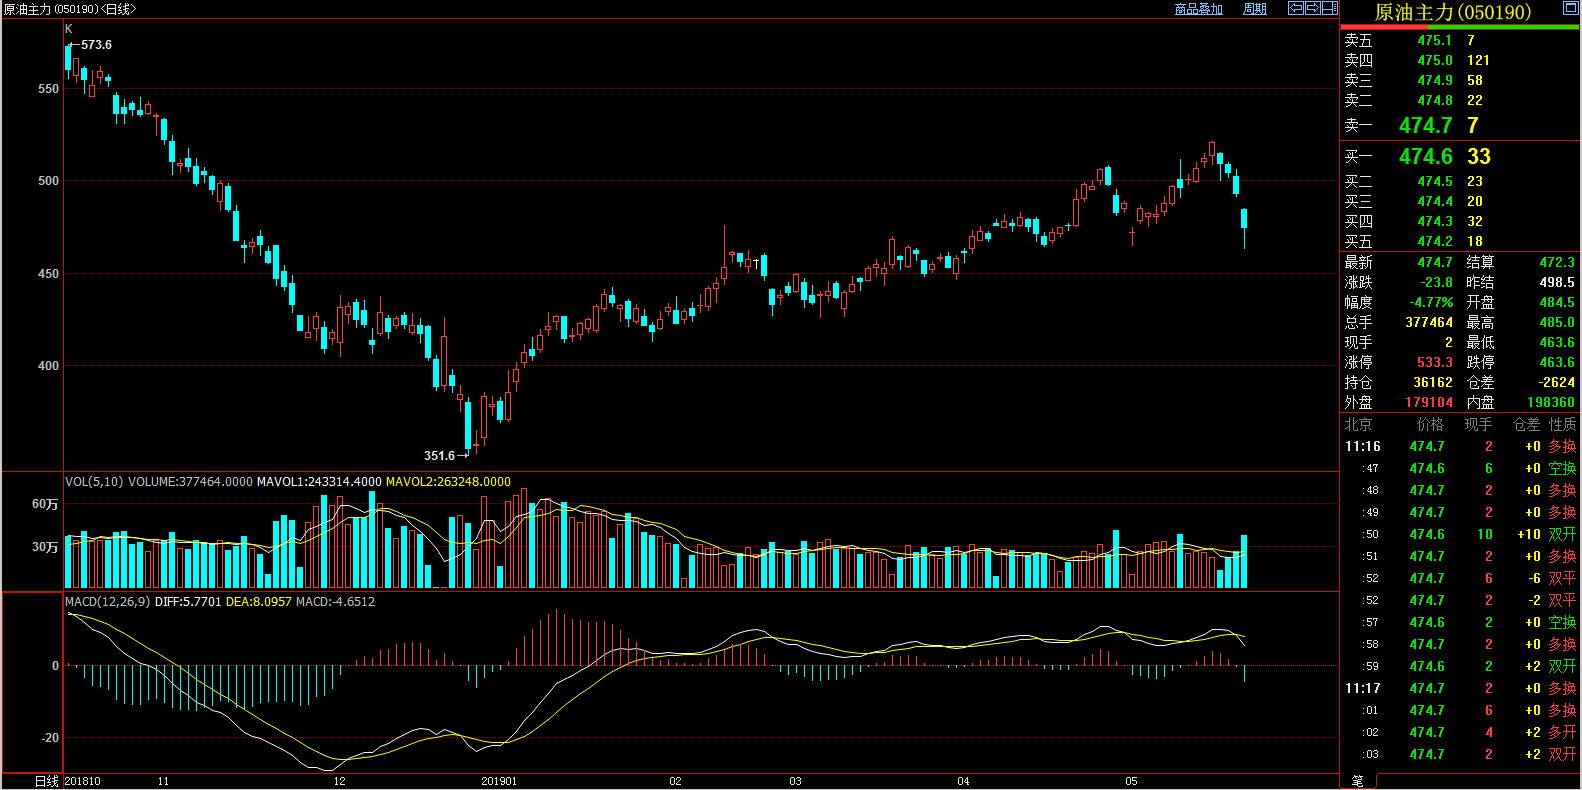The image size is (1582, 790).
Task: Click the 201901 date marker on timeline
Action: [x=499, y=781]
